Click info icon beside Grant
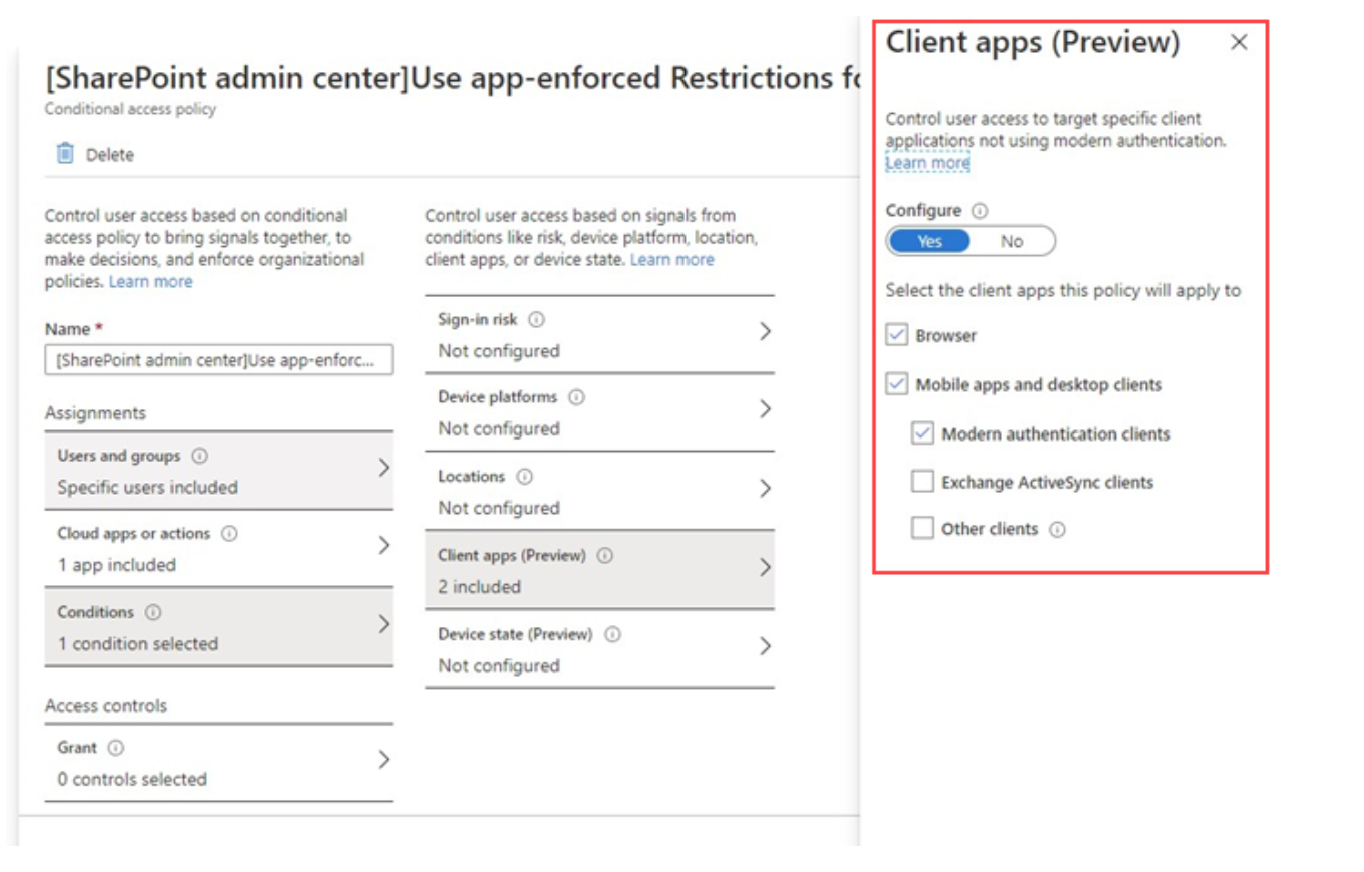 point(116,748)
